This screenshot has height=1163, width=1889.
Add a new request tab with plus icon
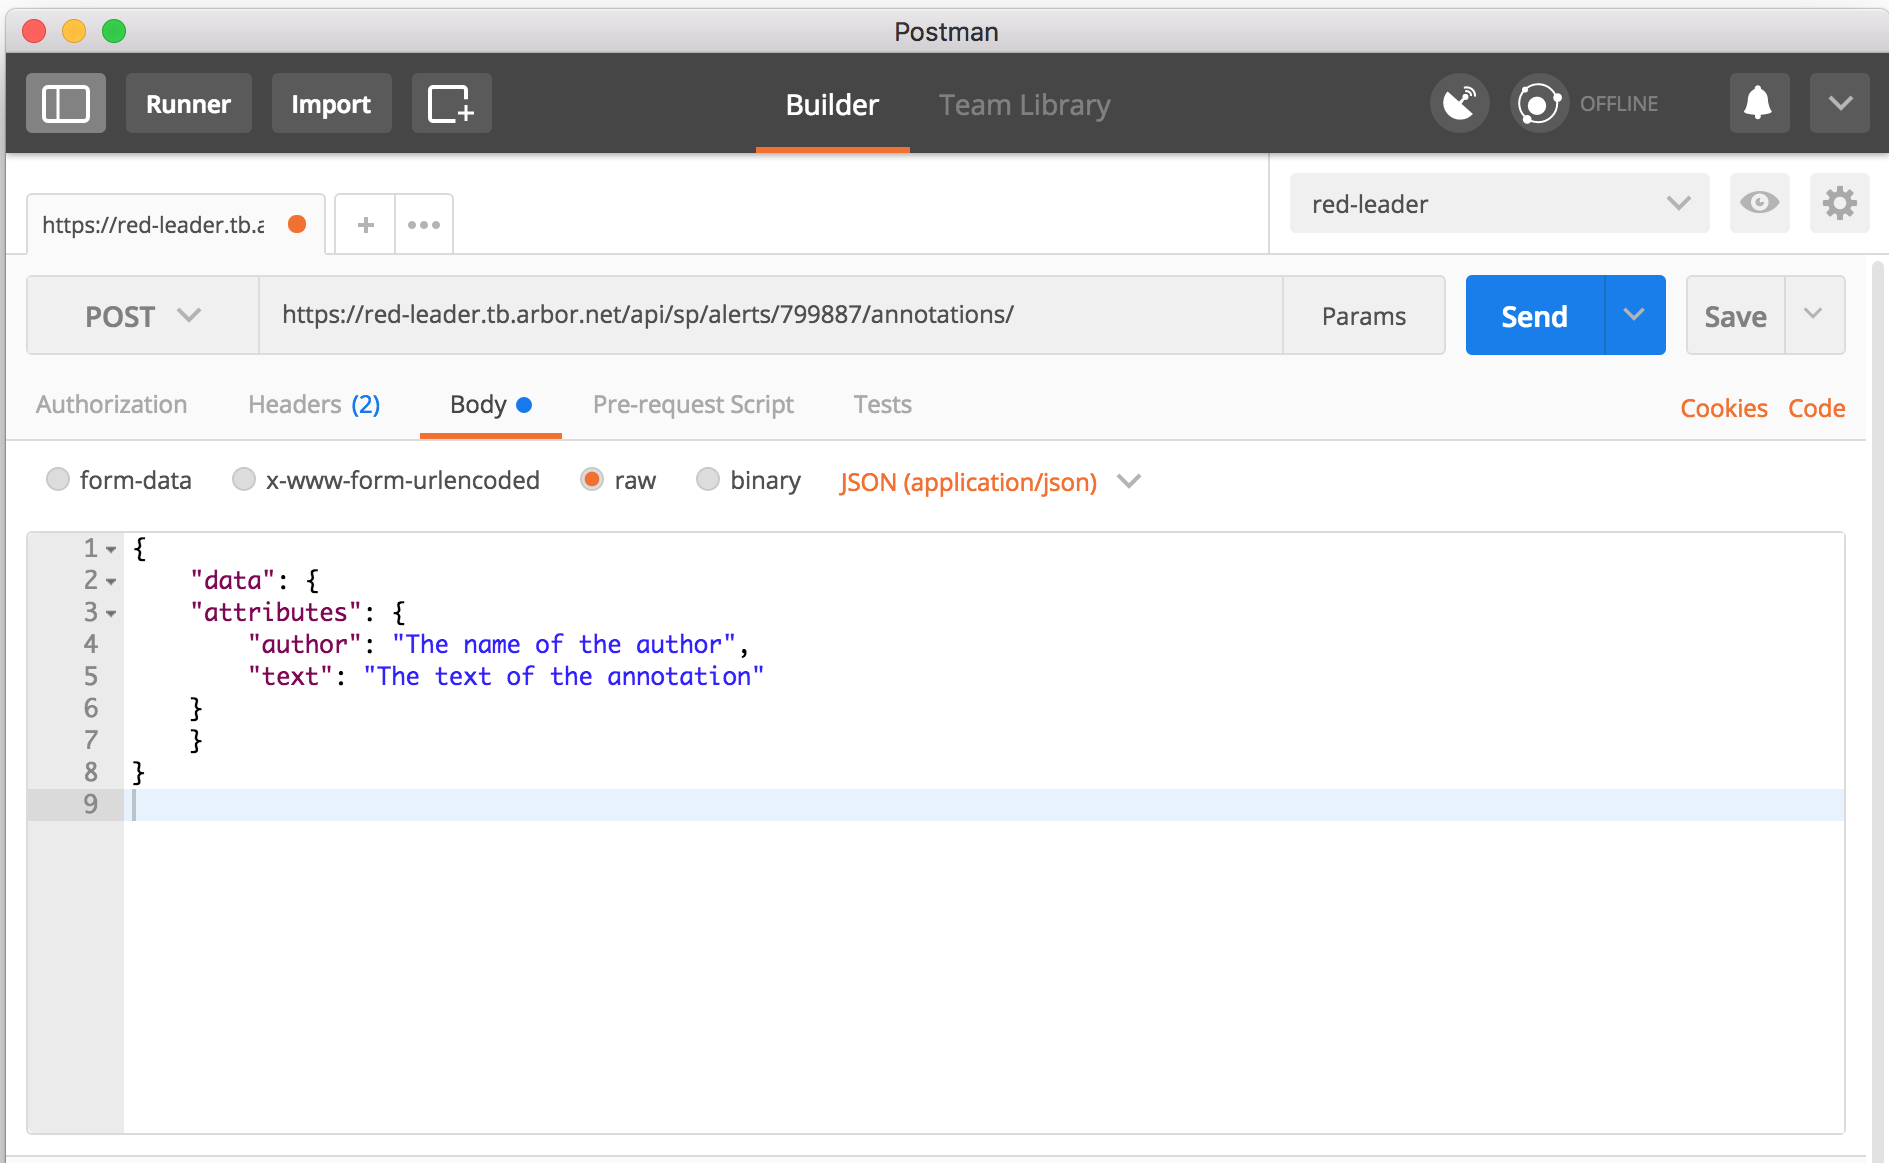pos(365,225)
